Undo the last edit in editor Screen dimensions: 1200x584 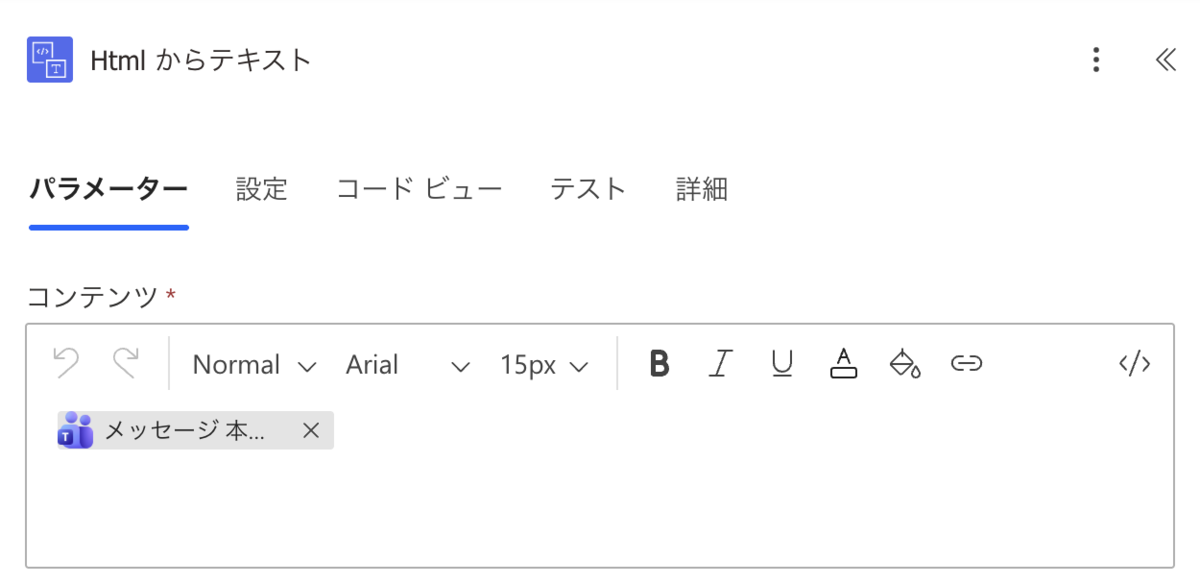point(65,364)
